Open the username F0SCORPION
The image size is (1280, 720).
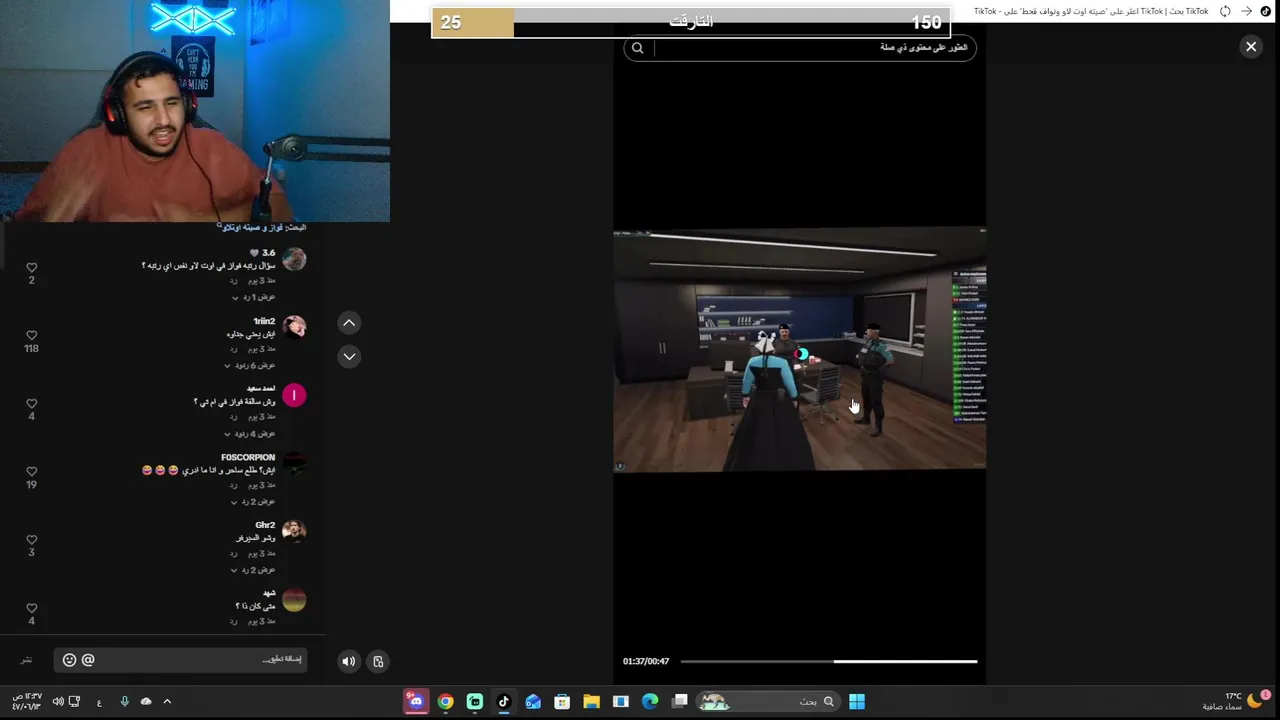[x=248, y=457]
